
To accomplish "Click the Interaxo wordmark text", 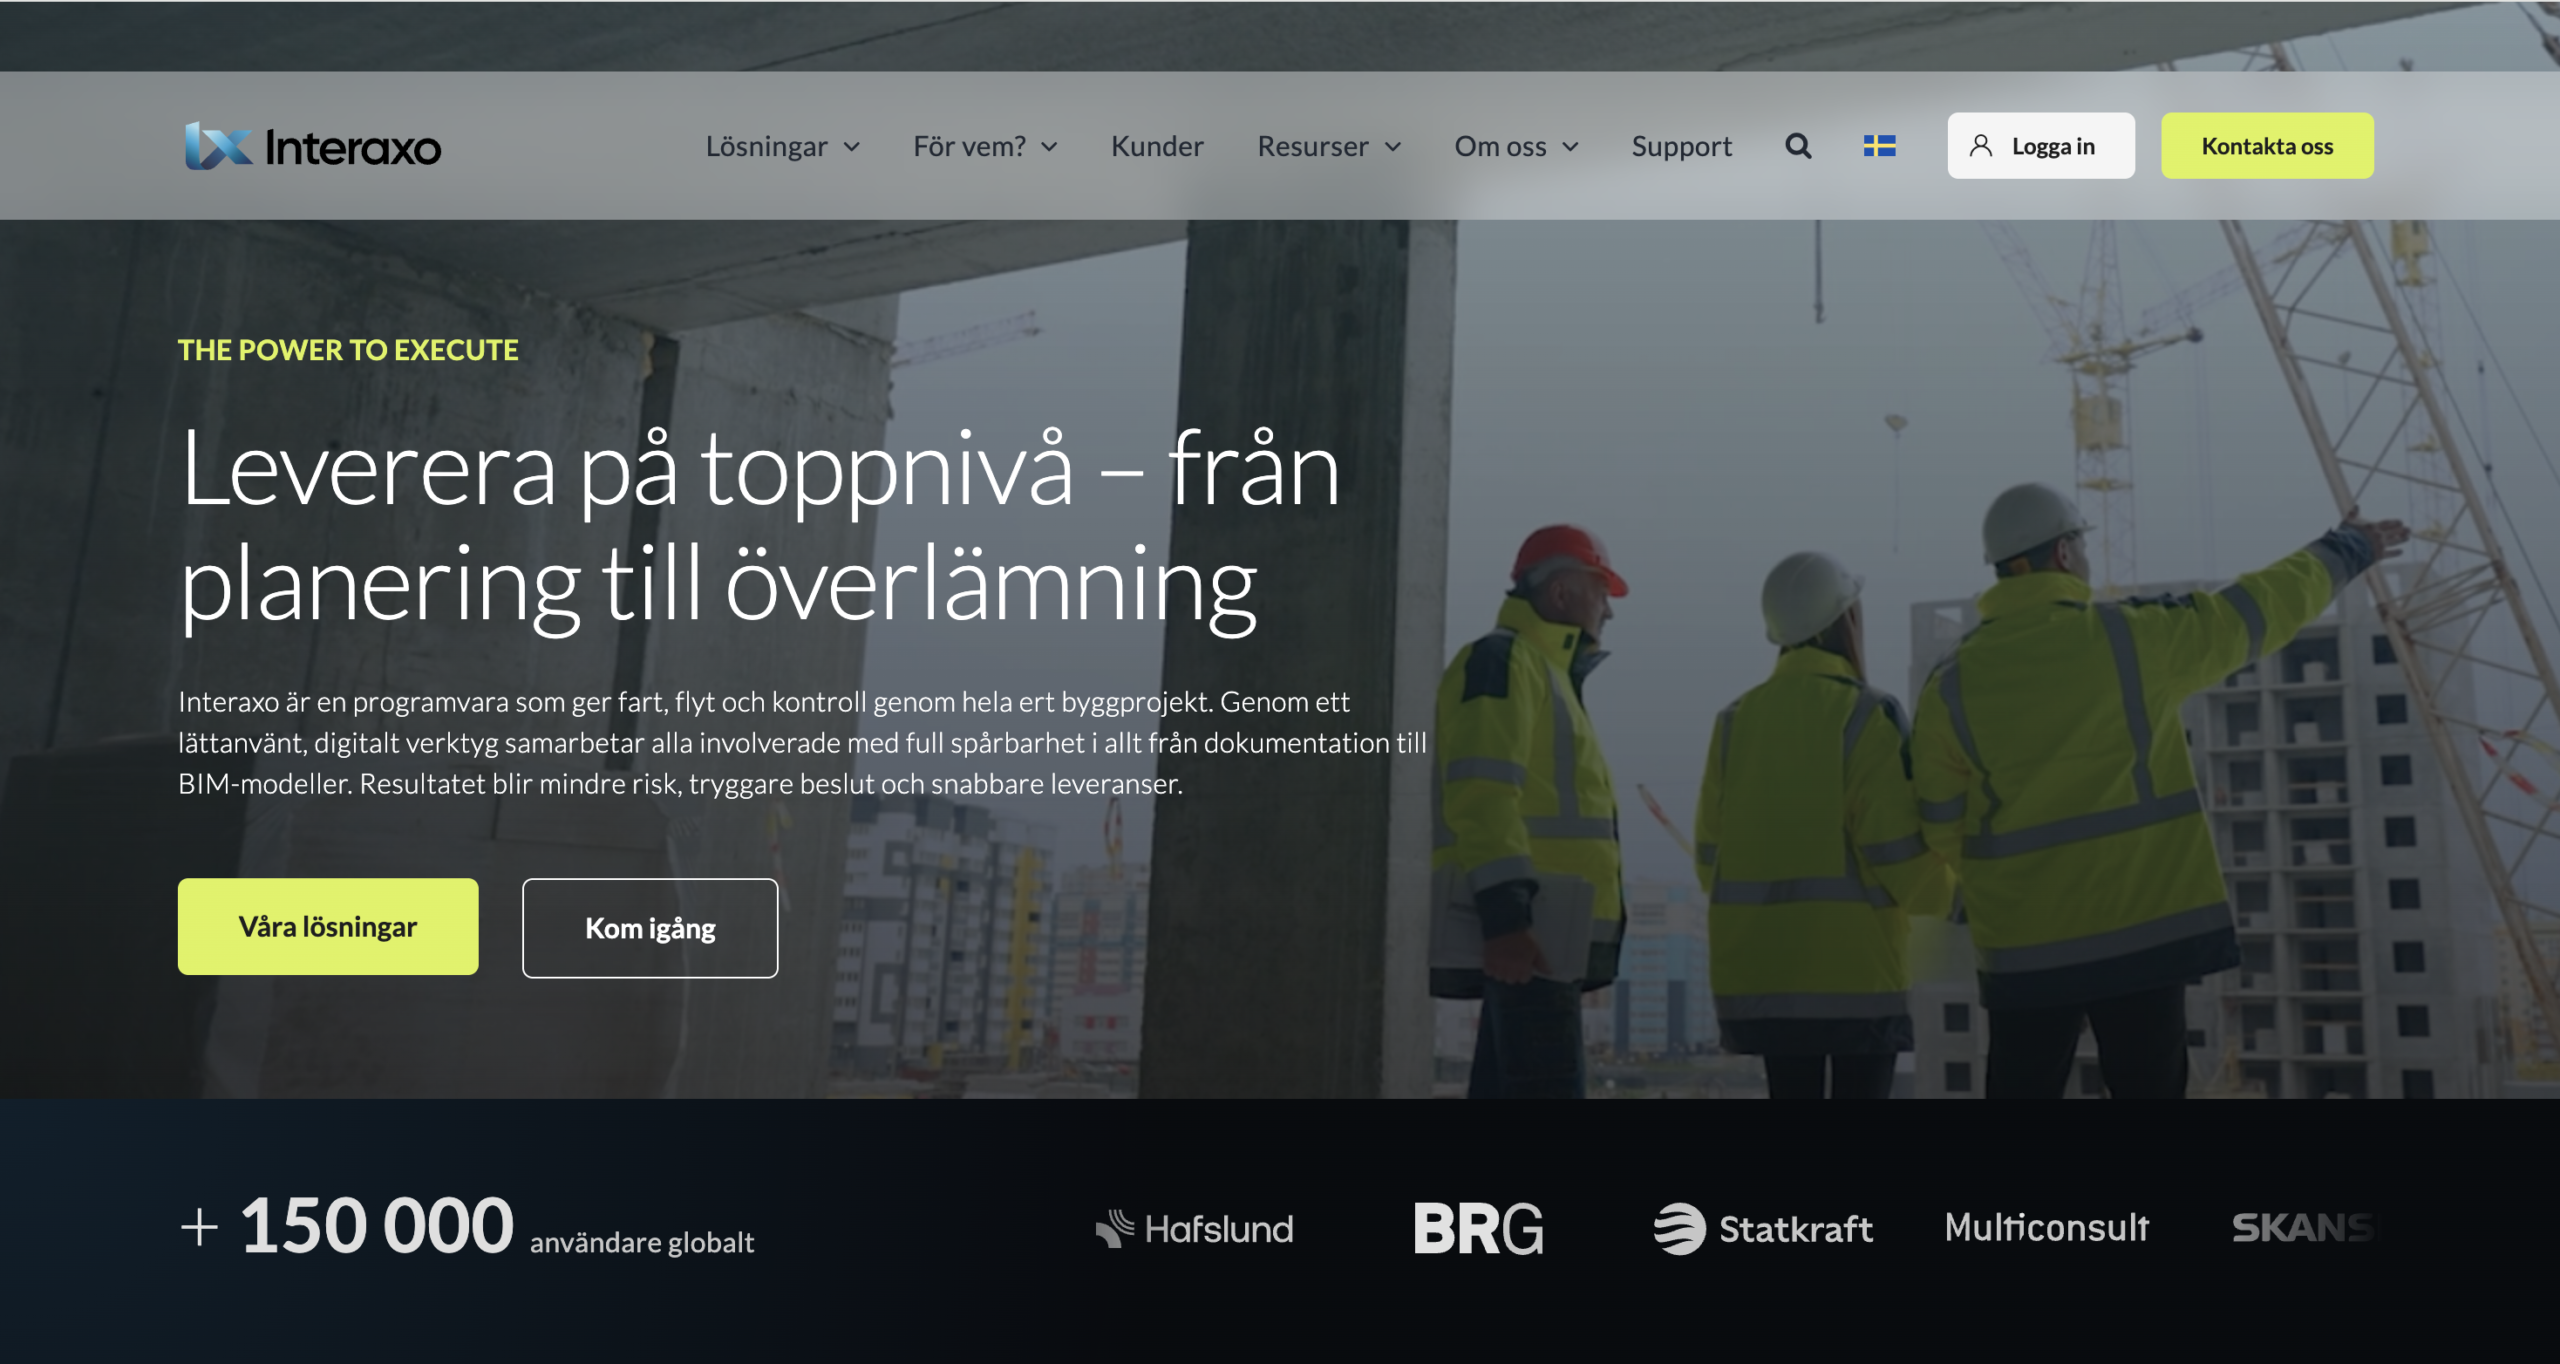I will coord(352,148).
